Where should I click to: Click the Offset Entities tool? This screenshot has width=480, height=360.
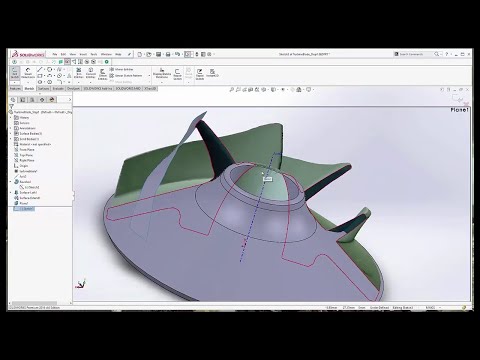103,74
